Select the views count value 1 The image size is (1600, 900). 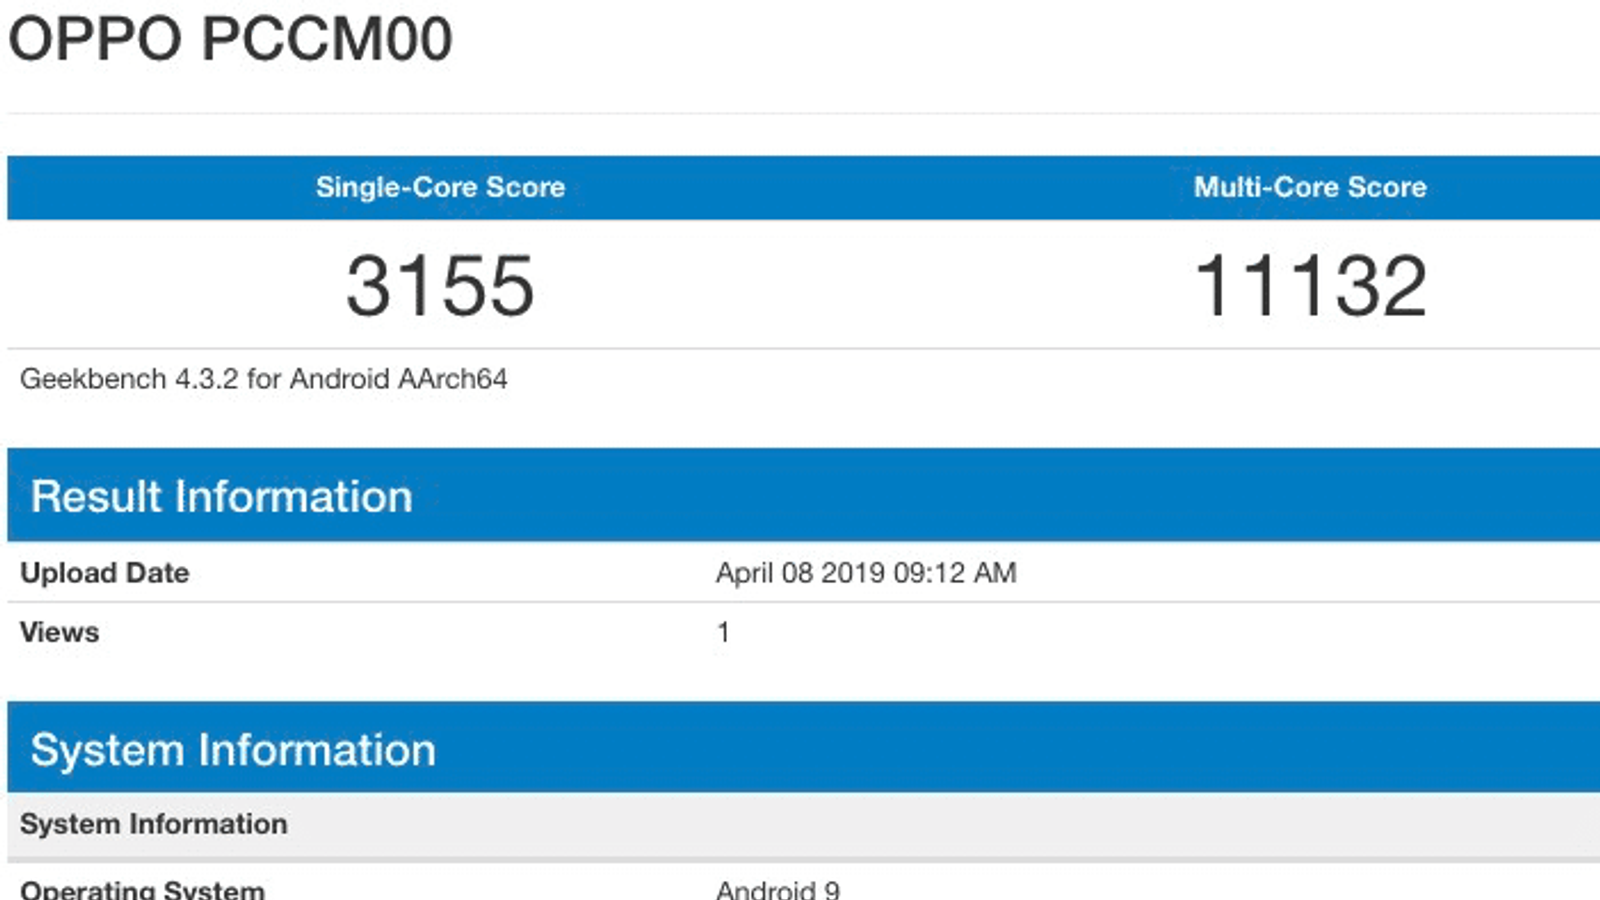coord(723,632)
